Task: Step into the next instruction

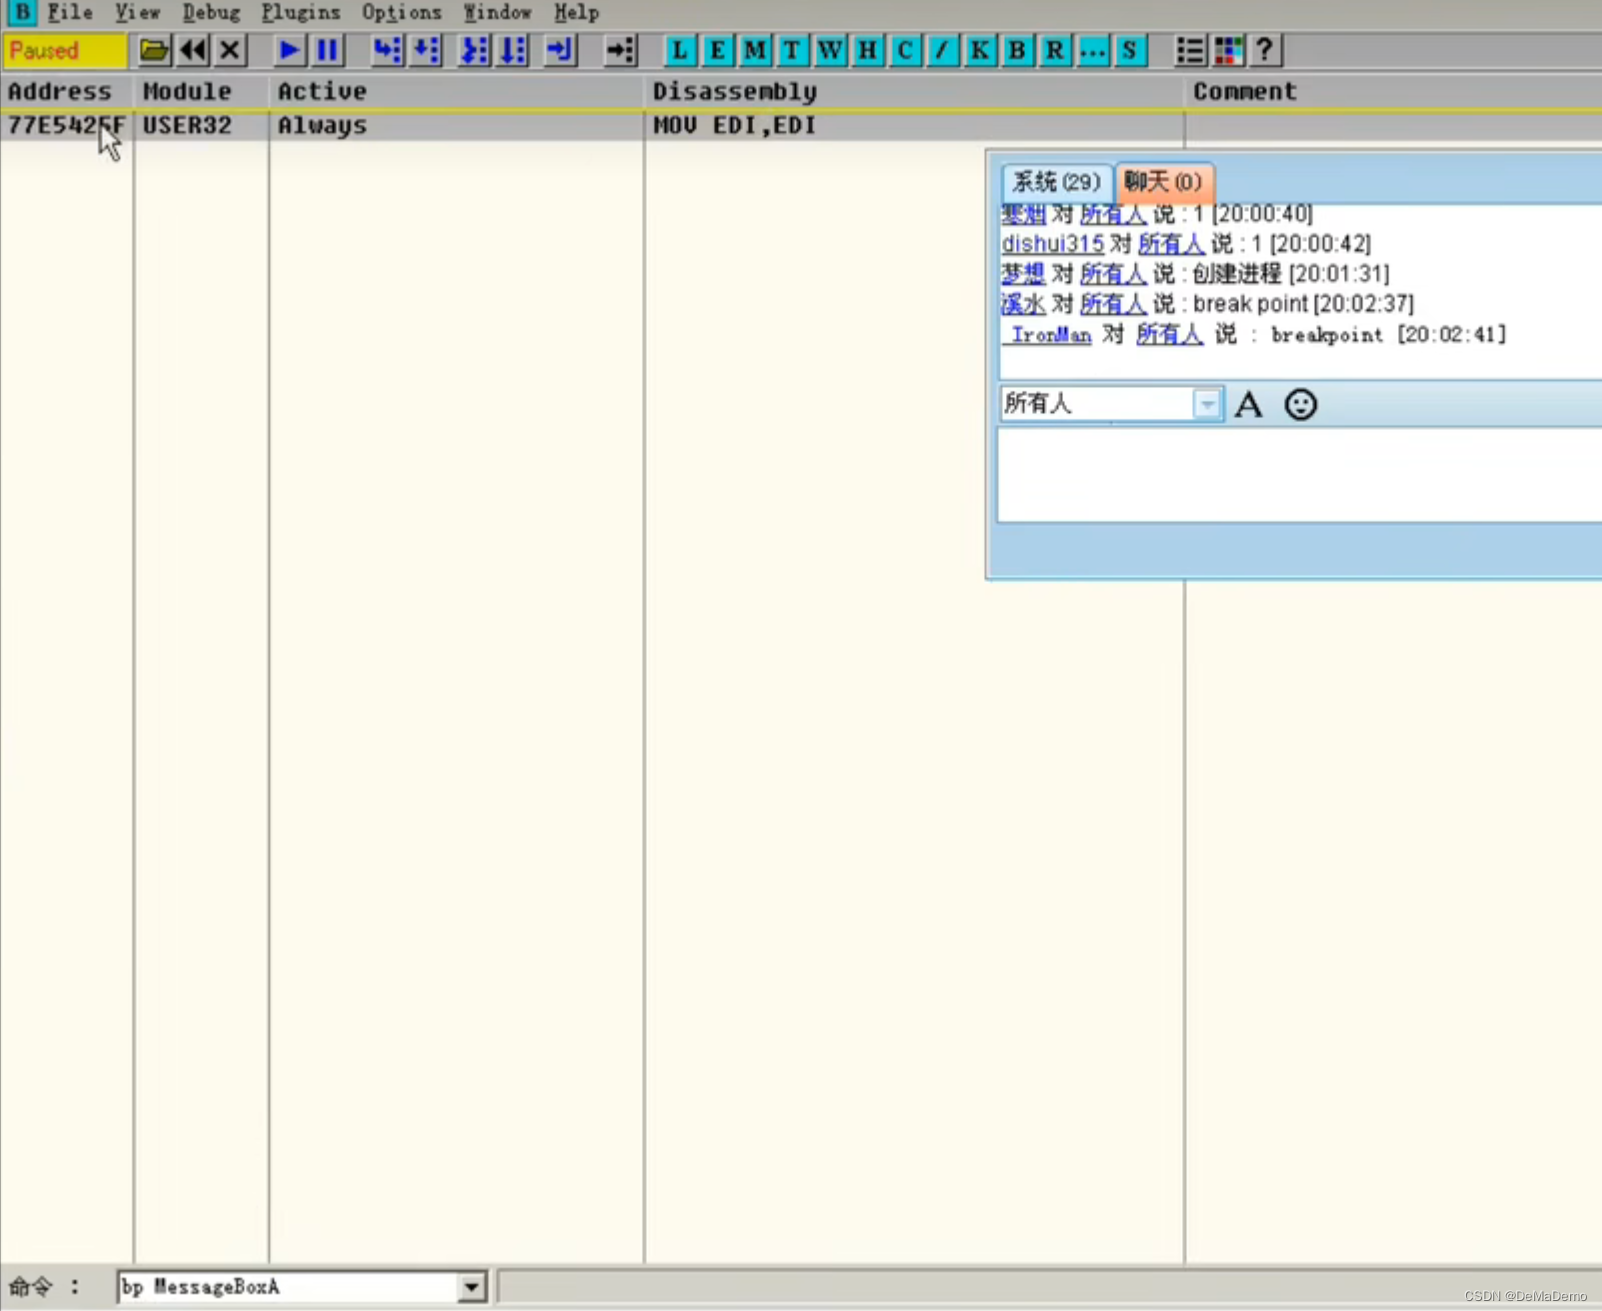Action: pos(388,50)
